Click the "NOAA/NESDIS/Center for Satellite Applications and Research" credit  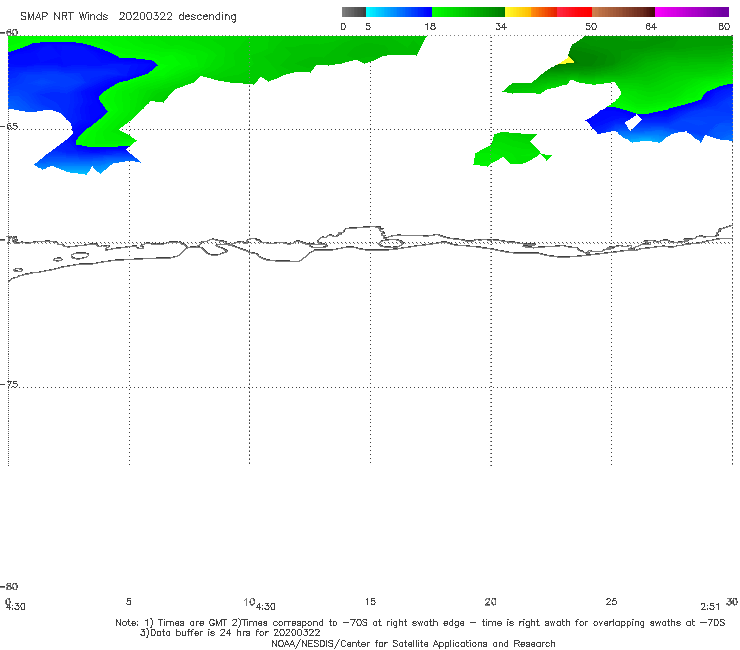[x=413, y=644]
